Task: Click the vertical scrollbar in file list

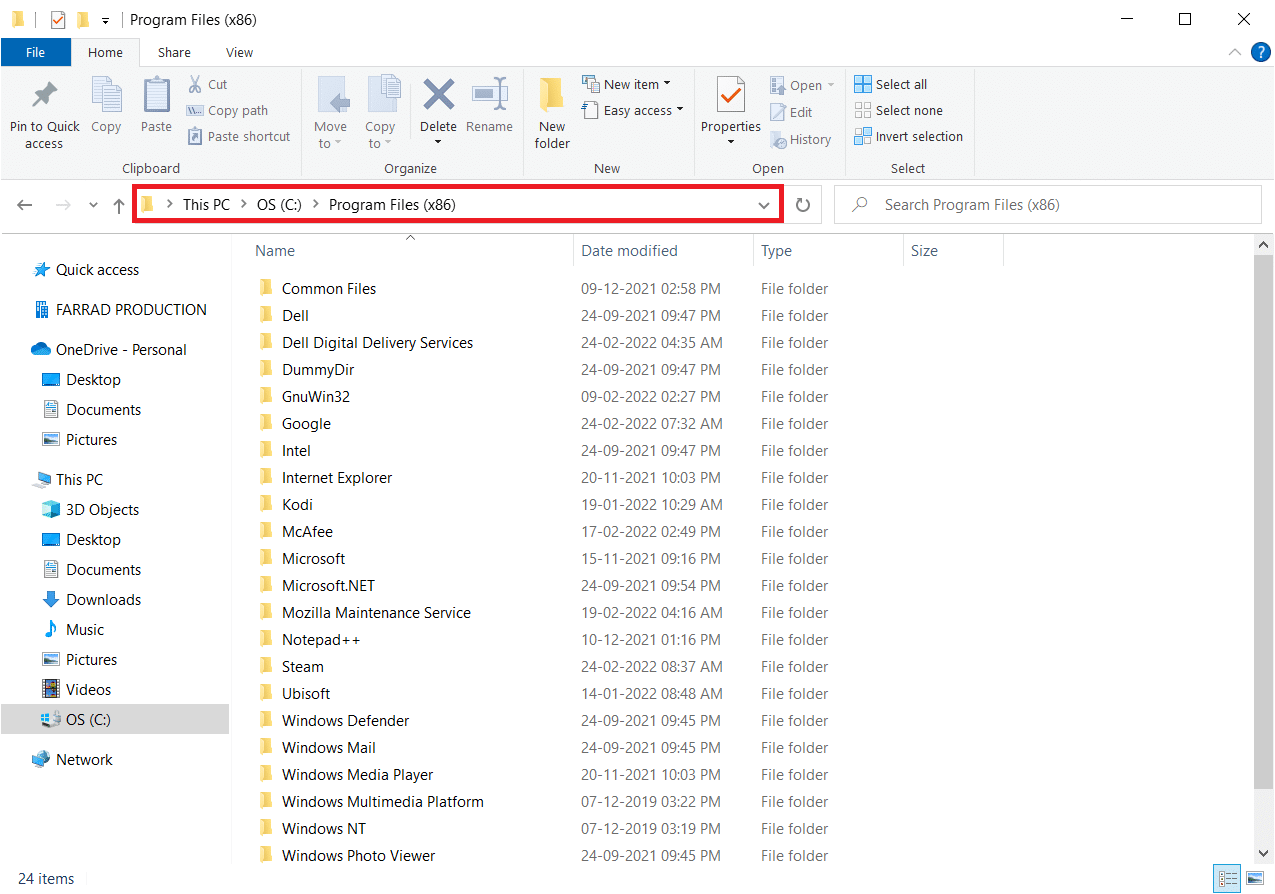Action: click(1264, 520)
